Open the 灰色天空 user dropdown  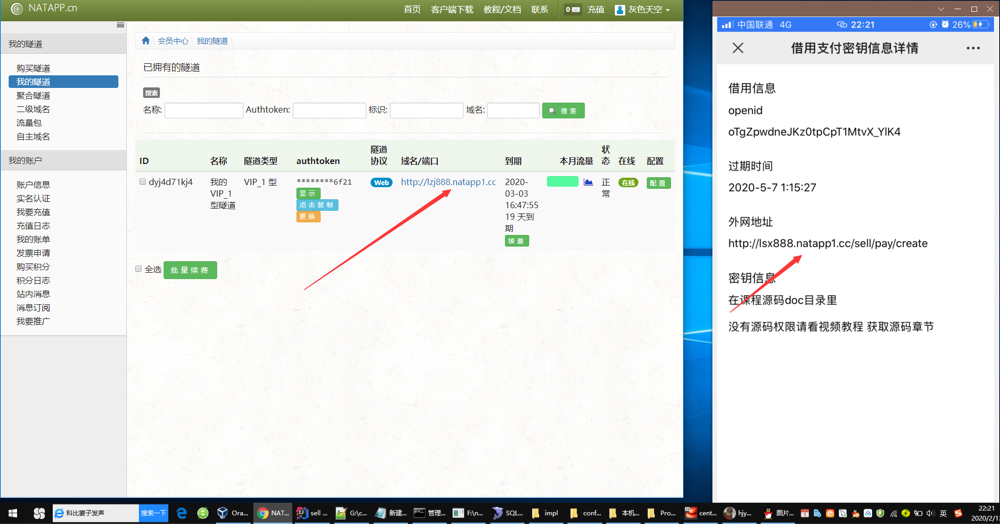point(642,10)
